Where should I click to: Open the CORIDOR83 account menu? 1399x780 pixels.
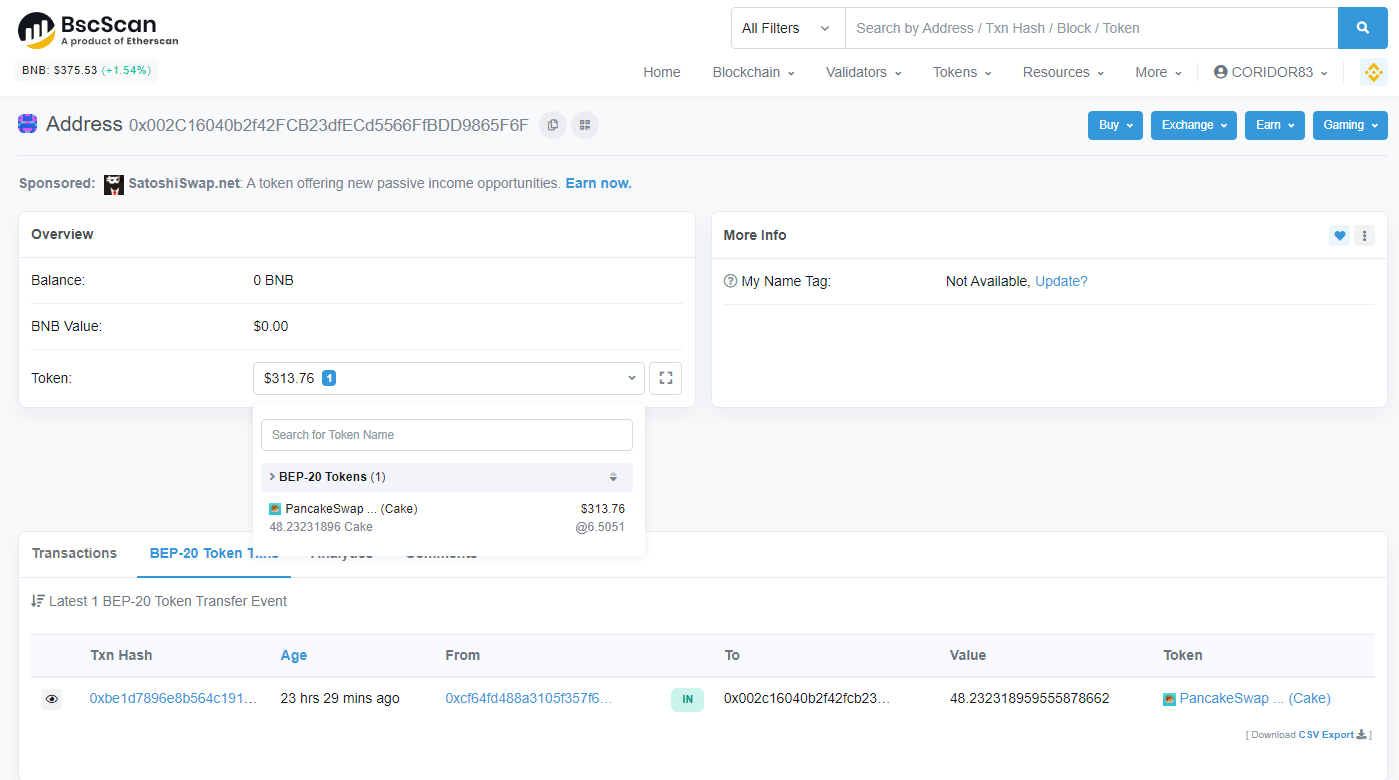click(1271, 72)
